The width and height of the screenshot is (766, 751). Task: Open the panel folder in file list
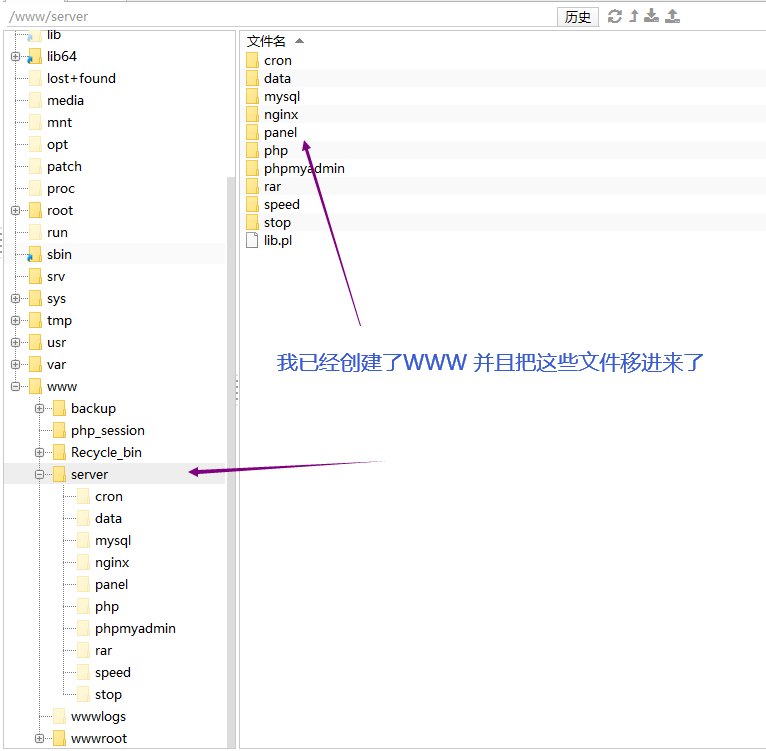coord(280,133)
